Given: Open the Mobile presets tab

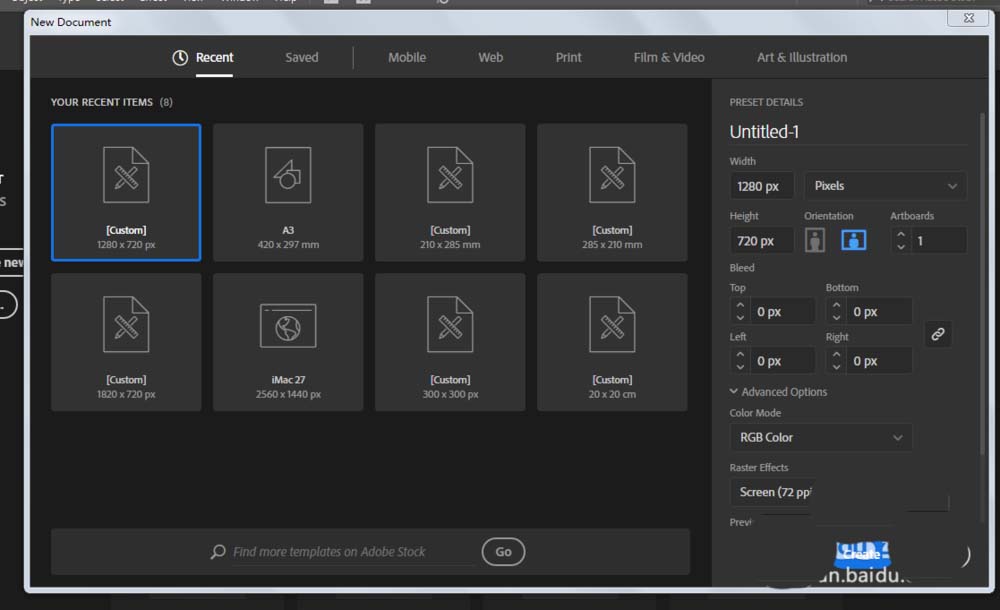Looking at the screenshot, I should [x=407, y=57].
